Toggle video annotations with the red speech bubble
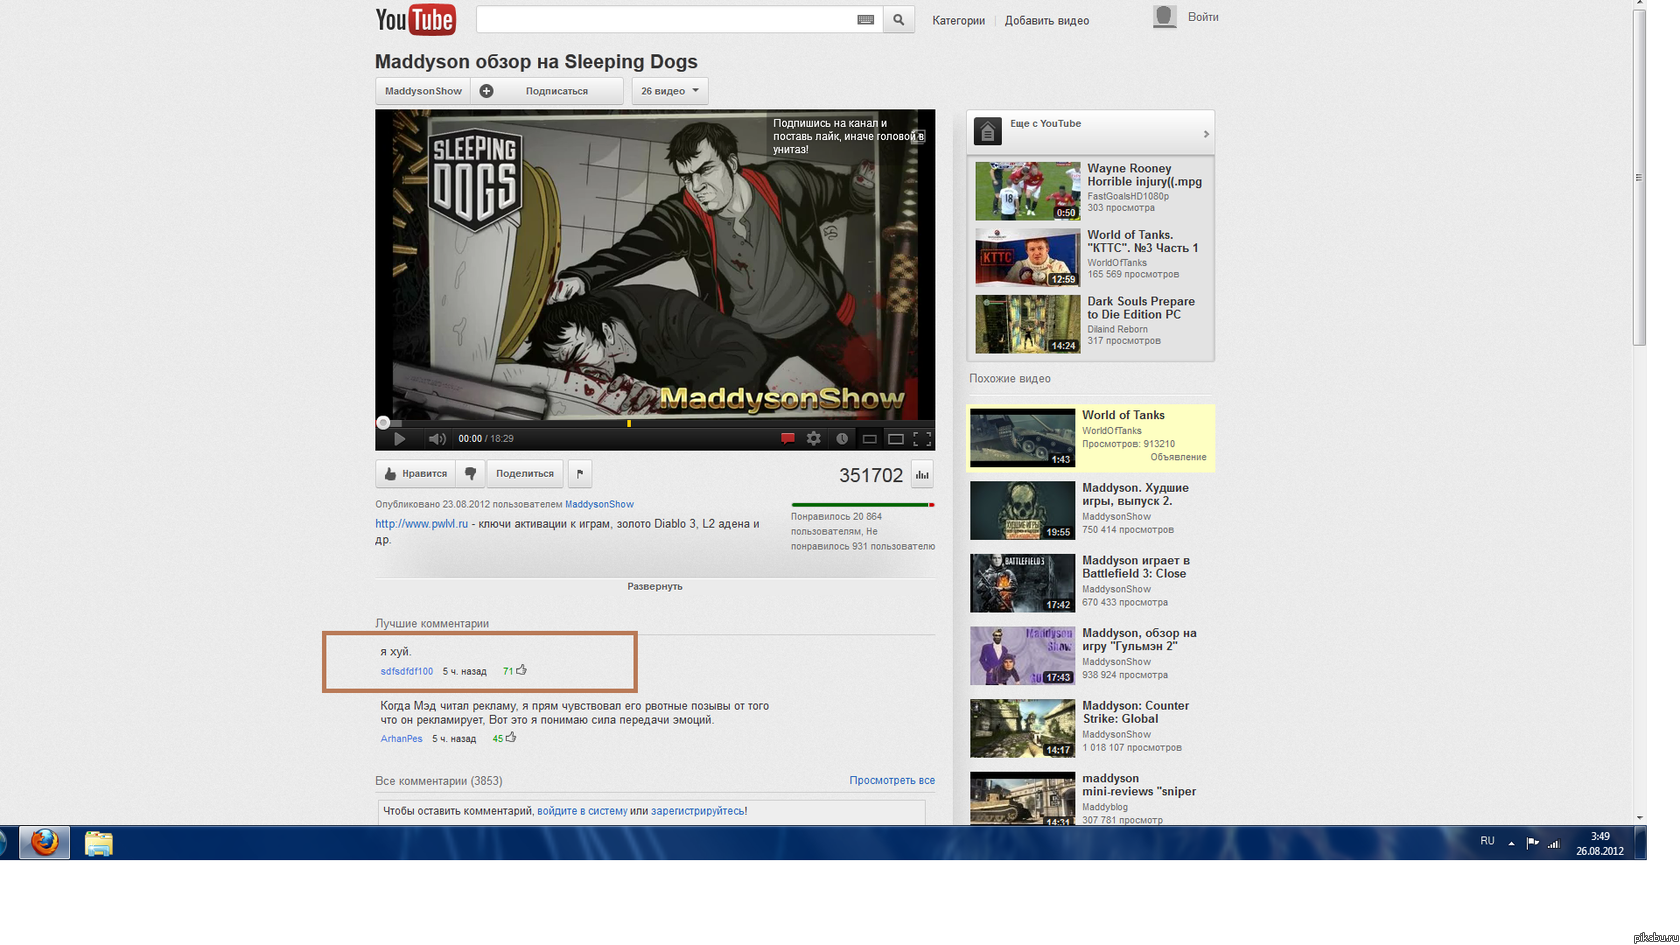1680x945 pixels. (787, 439)
